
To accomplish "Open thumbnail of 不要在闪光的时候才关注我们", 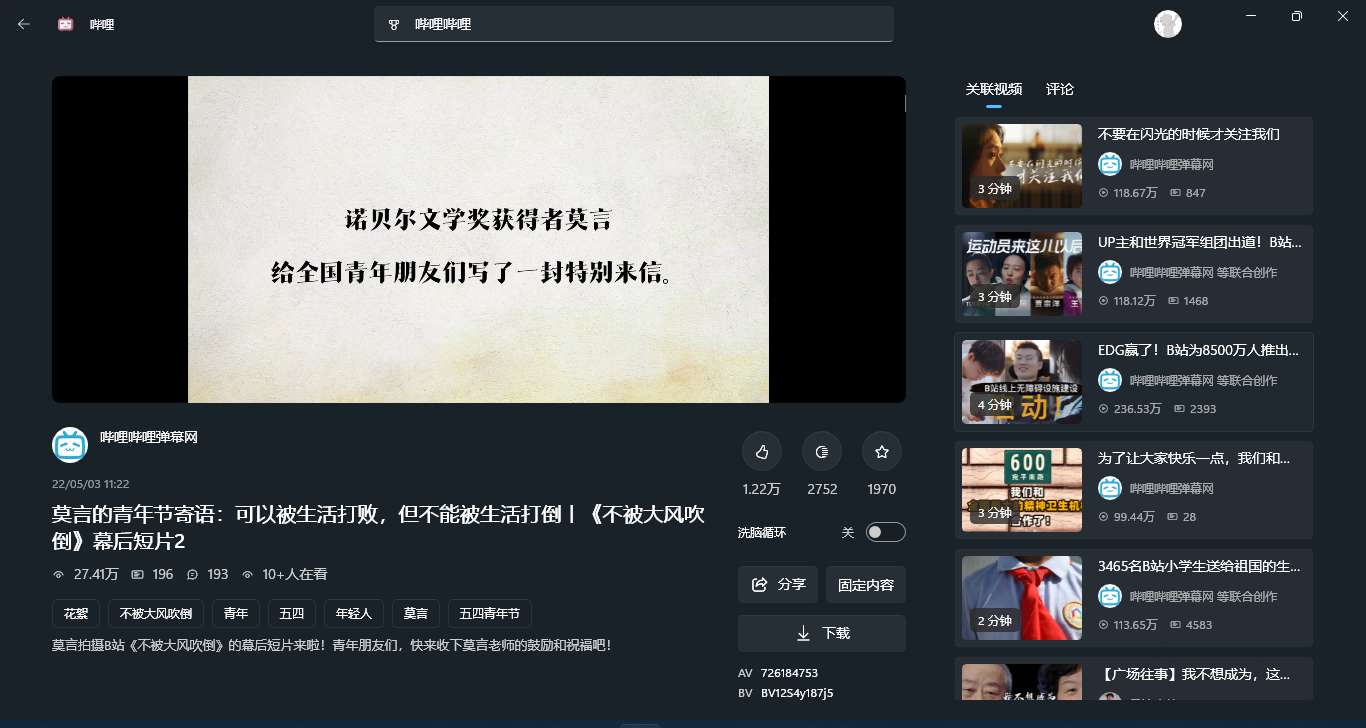I will [1022, 166].
